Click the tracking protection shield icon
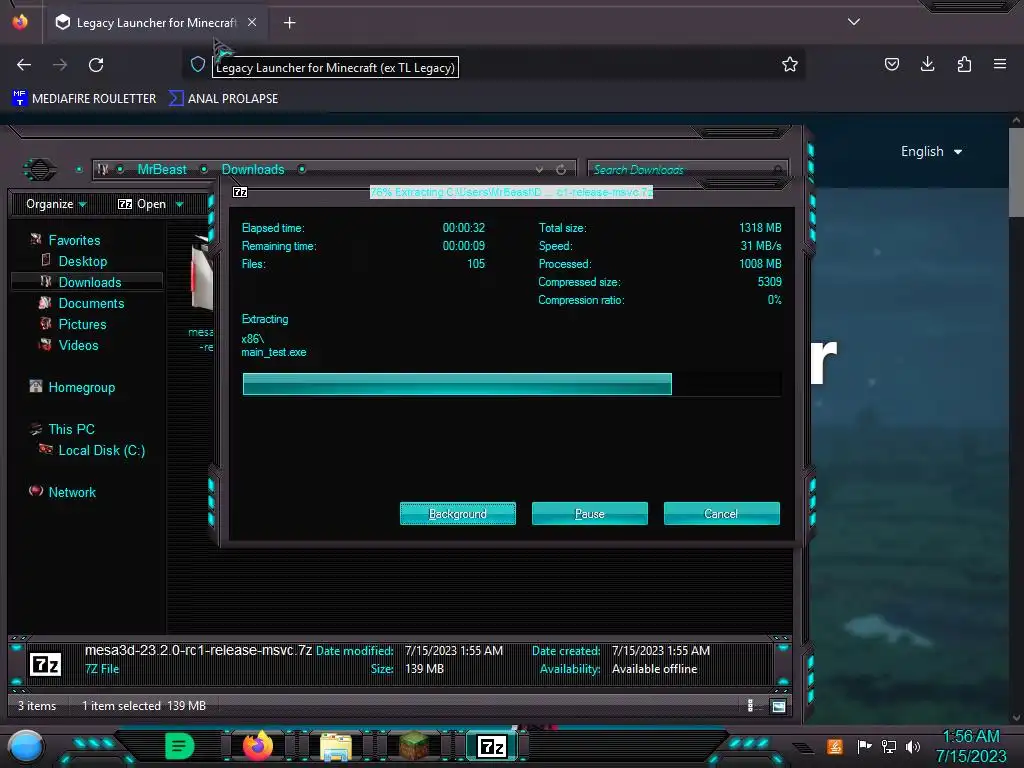The height and width of the screenshot is (768, 1024). (x=198, y=64)
